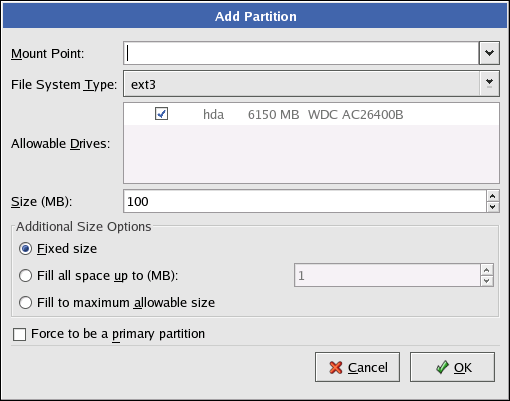The width and height of the screenshot is (510, 401).
Task: Click down arrow of fill-space spinner
Action: [x=487, y=281]
